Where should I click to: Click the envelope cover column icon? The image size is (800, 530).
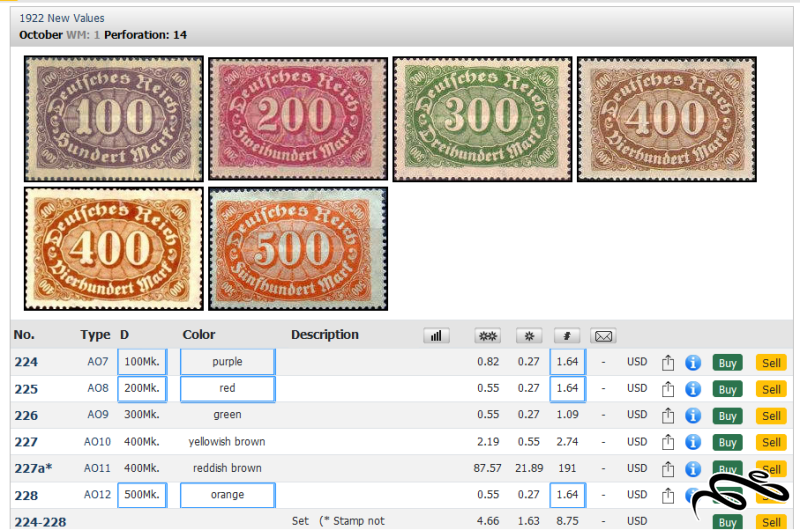click(603, 336)
